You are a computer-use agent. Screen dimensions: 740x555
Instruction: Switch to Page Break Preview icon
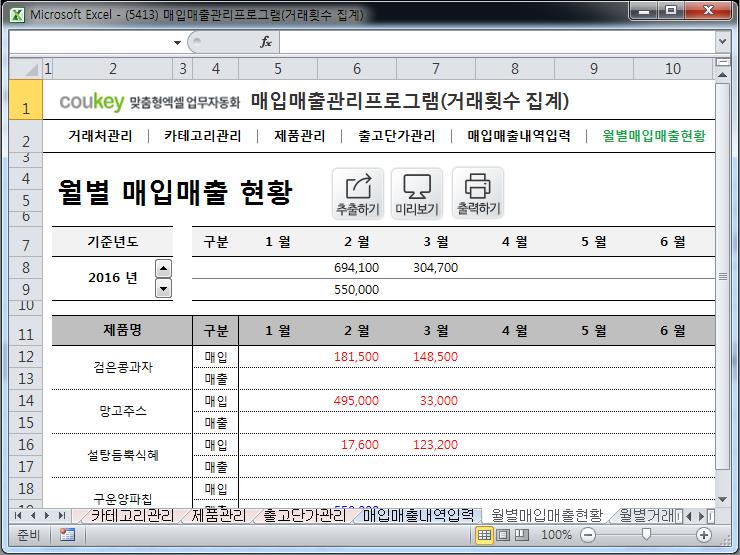521,535
